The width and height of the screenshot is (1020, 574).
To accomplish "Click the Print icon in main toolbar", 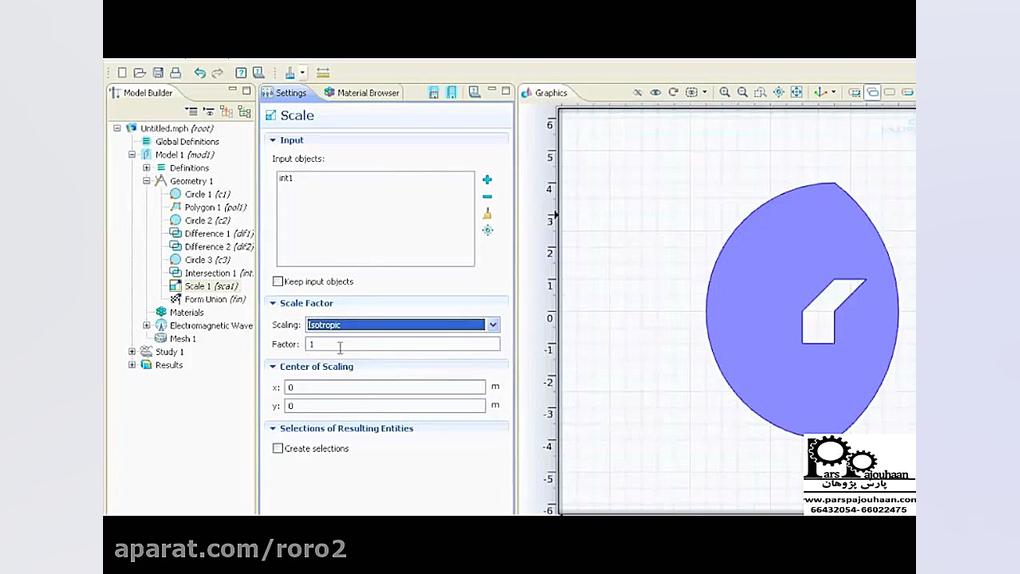I will (176, 73).
